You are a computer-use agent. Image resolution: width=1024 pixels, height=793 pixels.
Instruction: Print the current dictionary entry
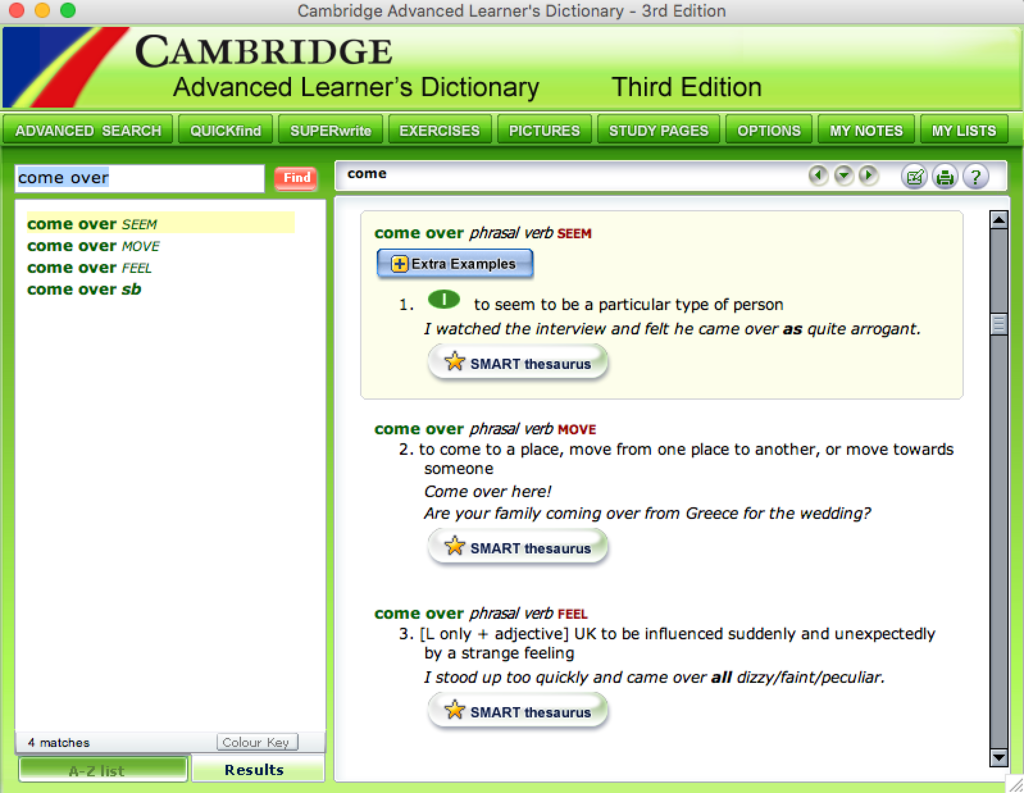click(x=944, y=177)
